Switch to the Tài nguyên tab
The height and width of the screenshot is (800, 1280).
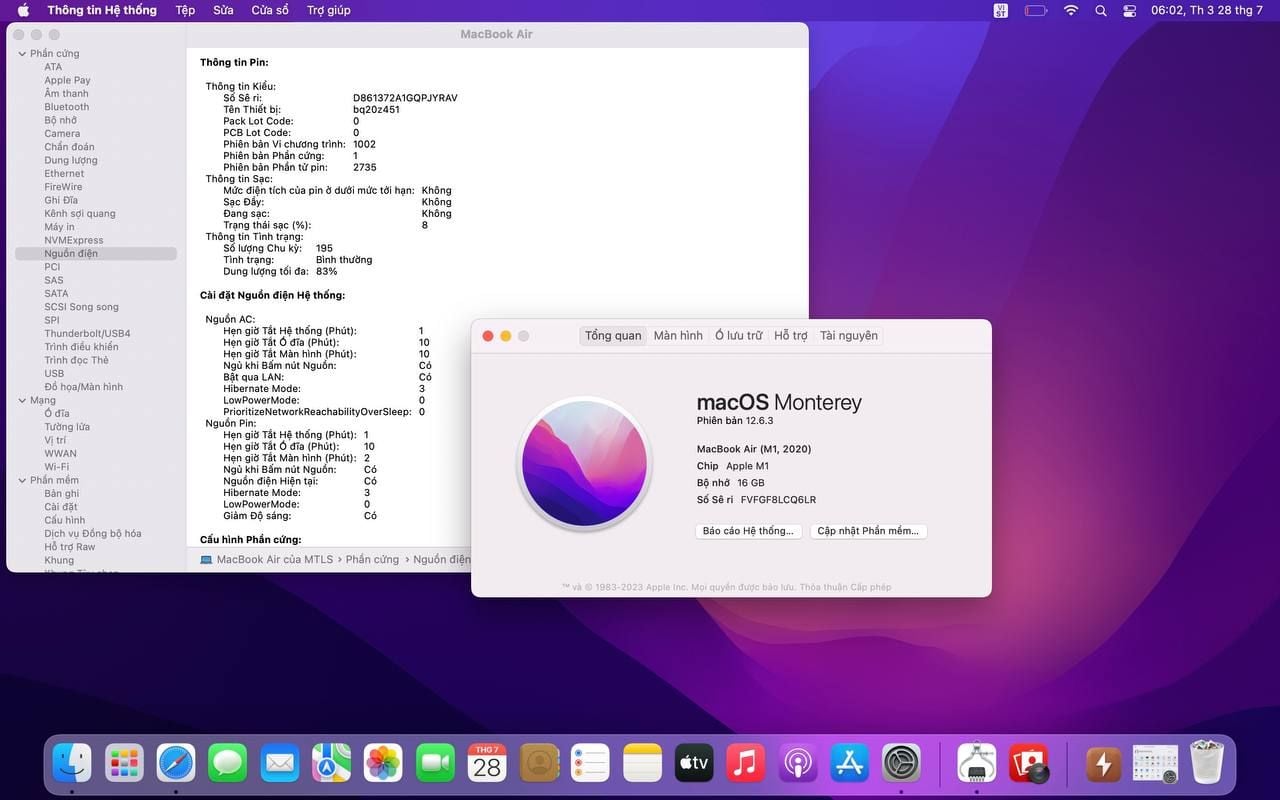[849, 336]
